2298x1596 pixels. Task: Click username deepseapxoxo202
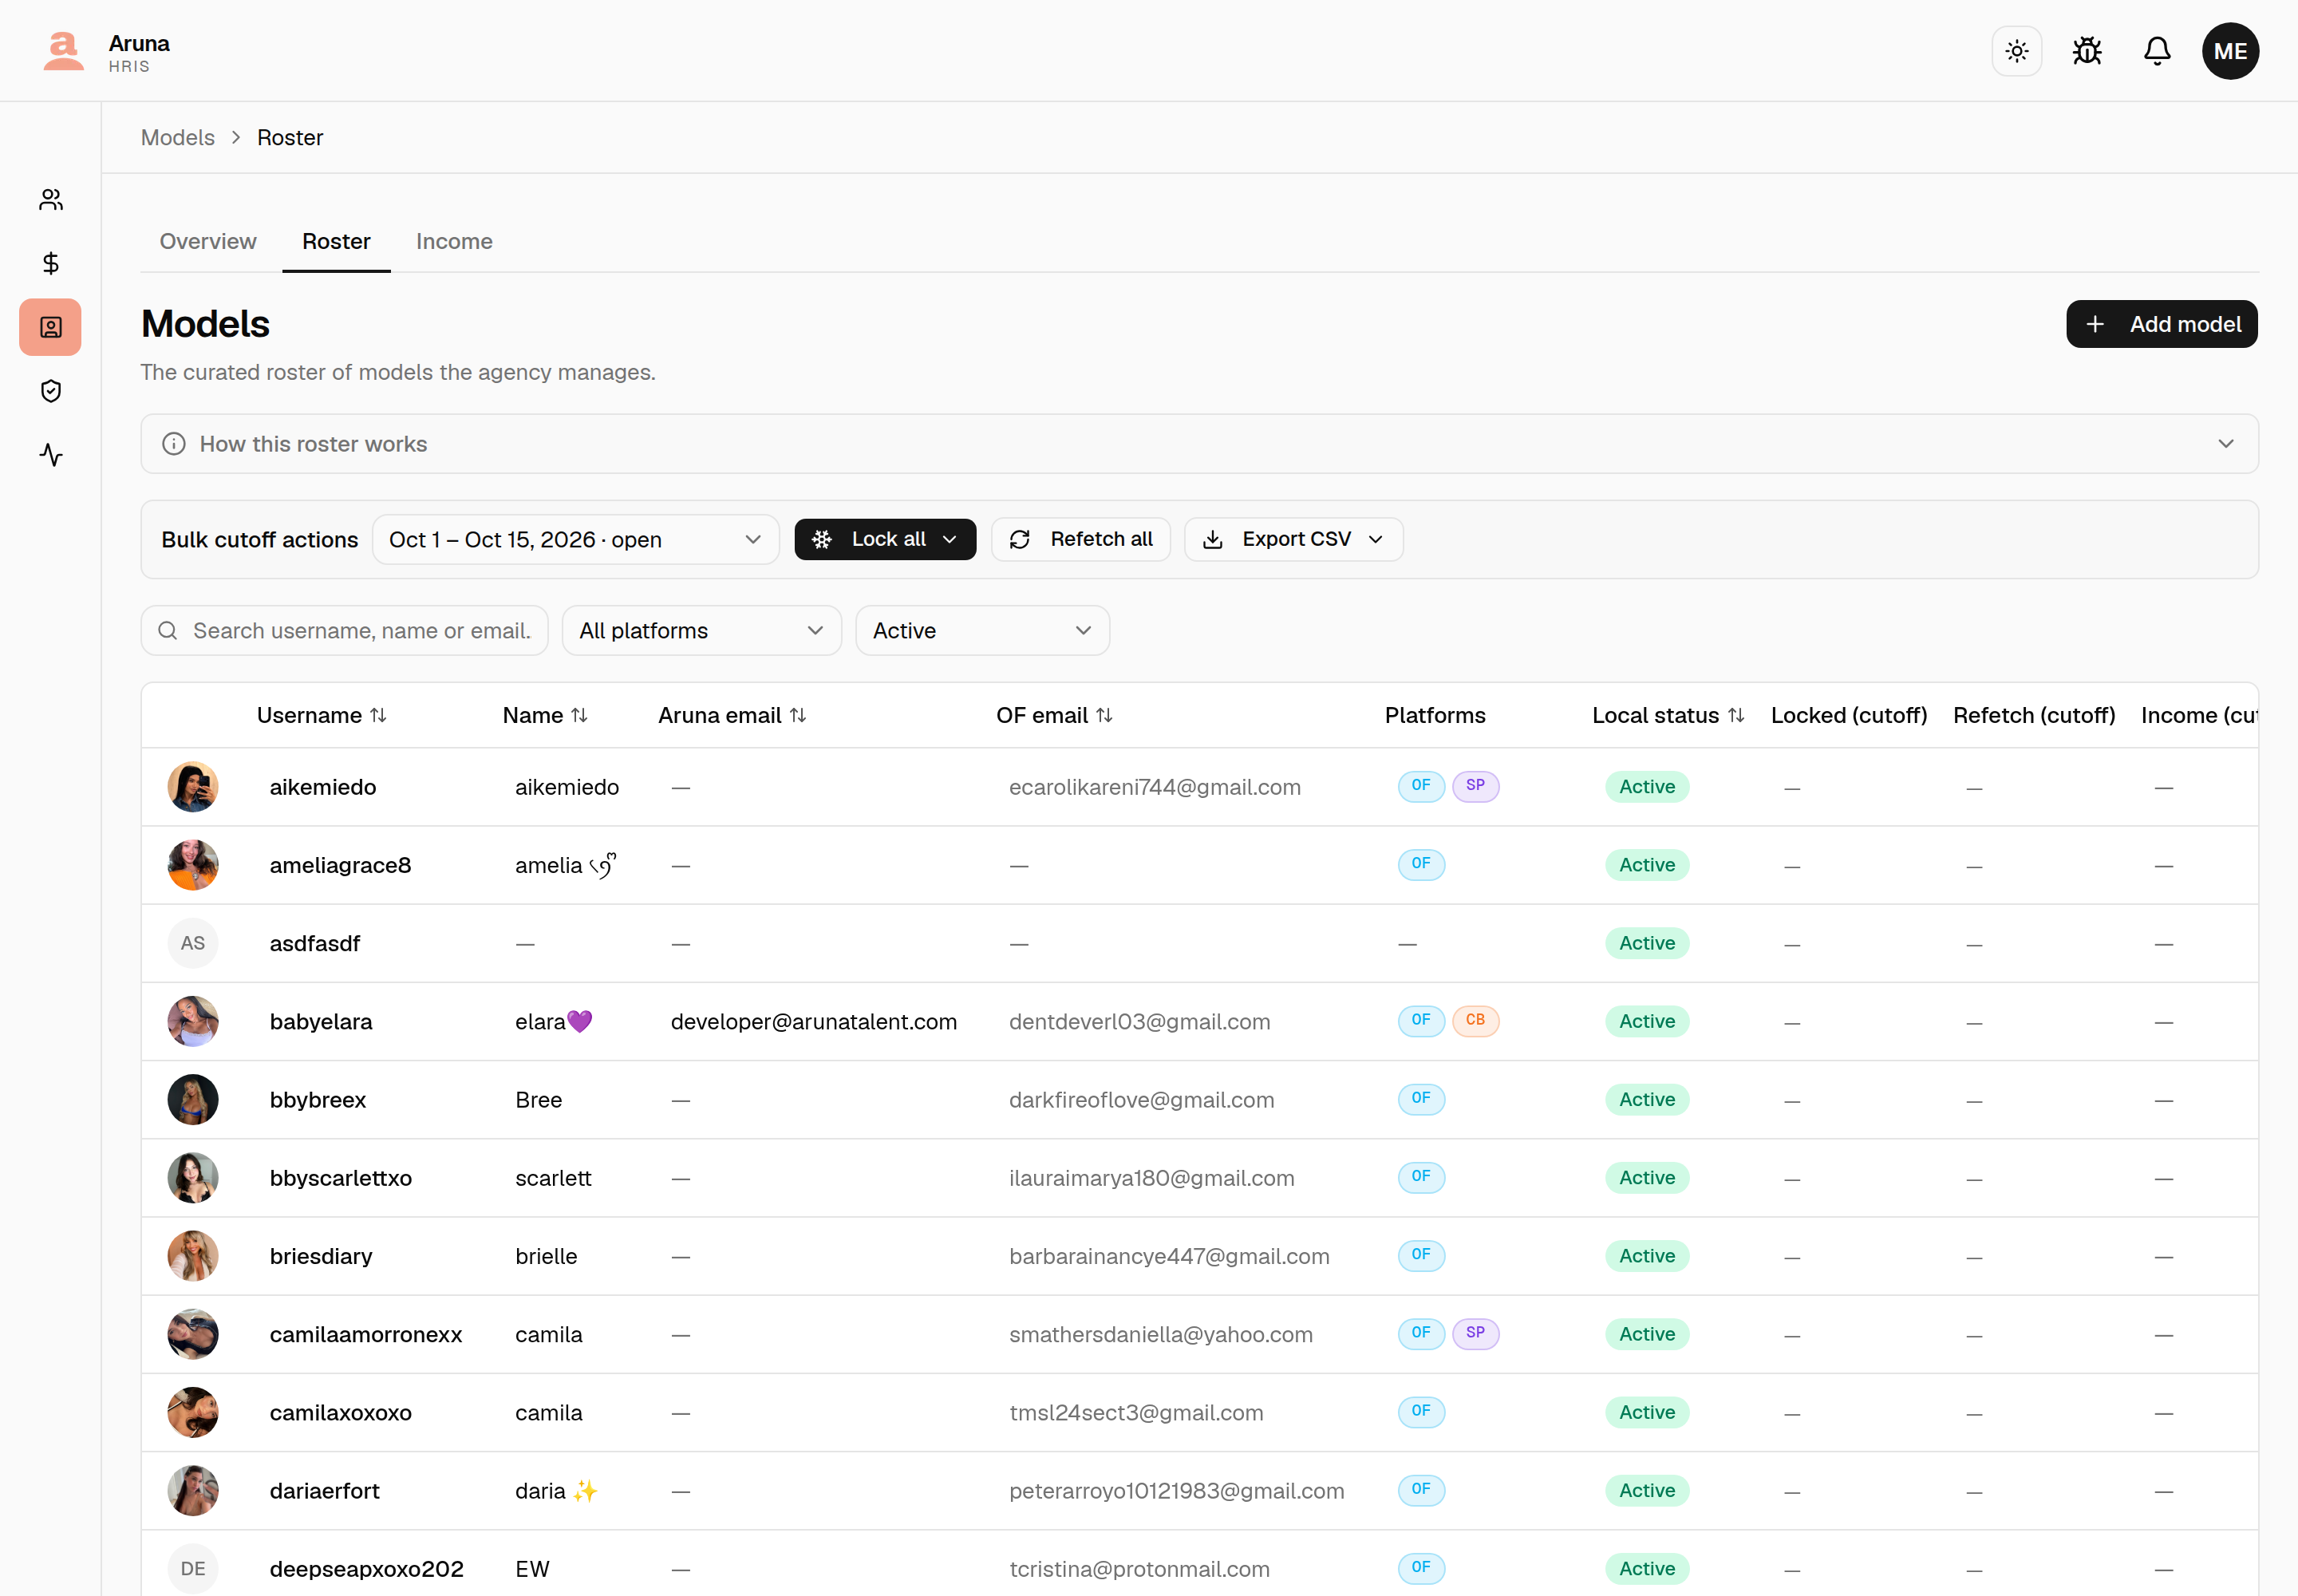coord(367,1569)
